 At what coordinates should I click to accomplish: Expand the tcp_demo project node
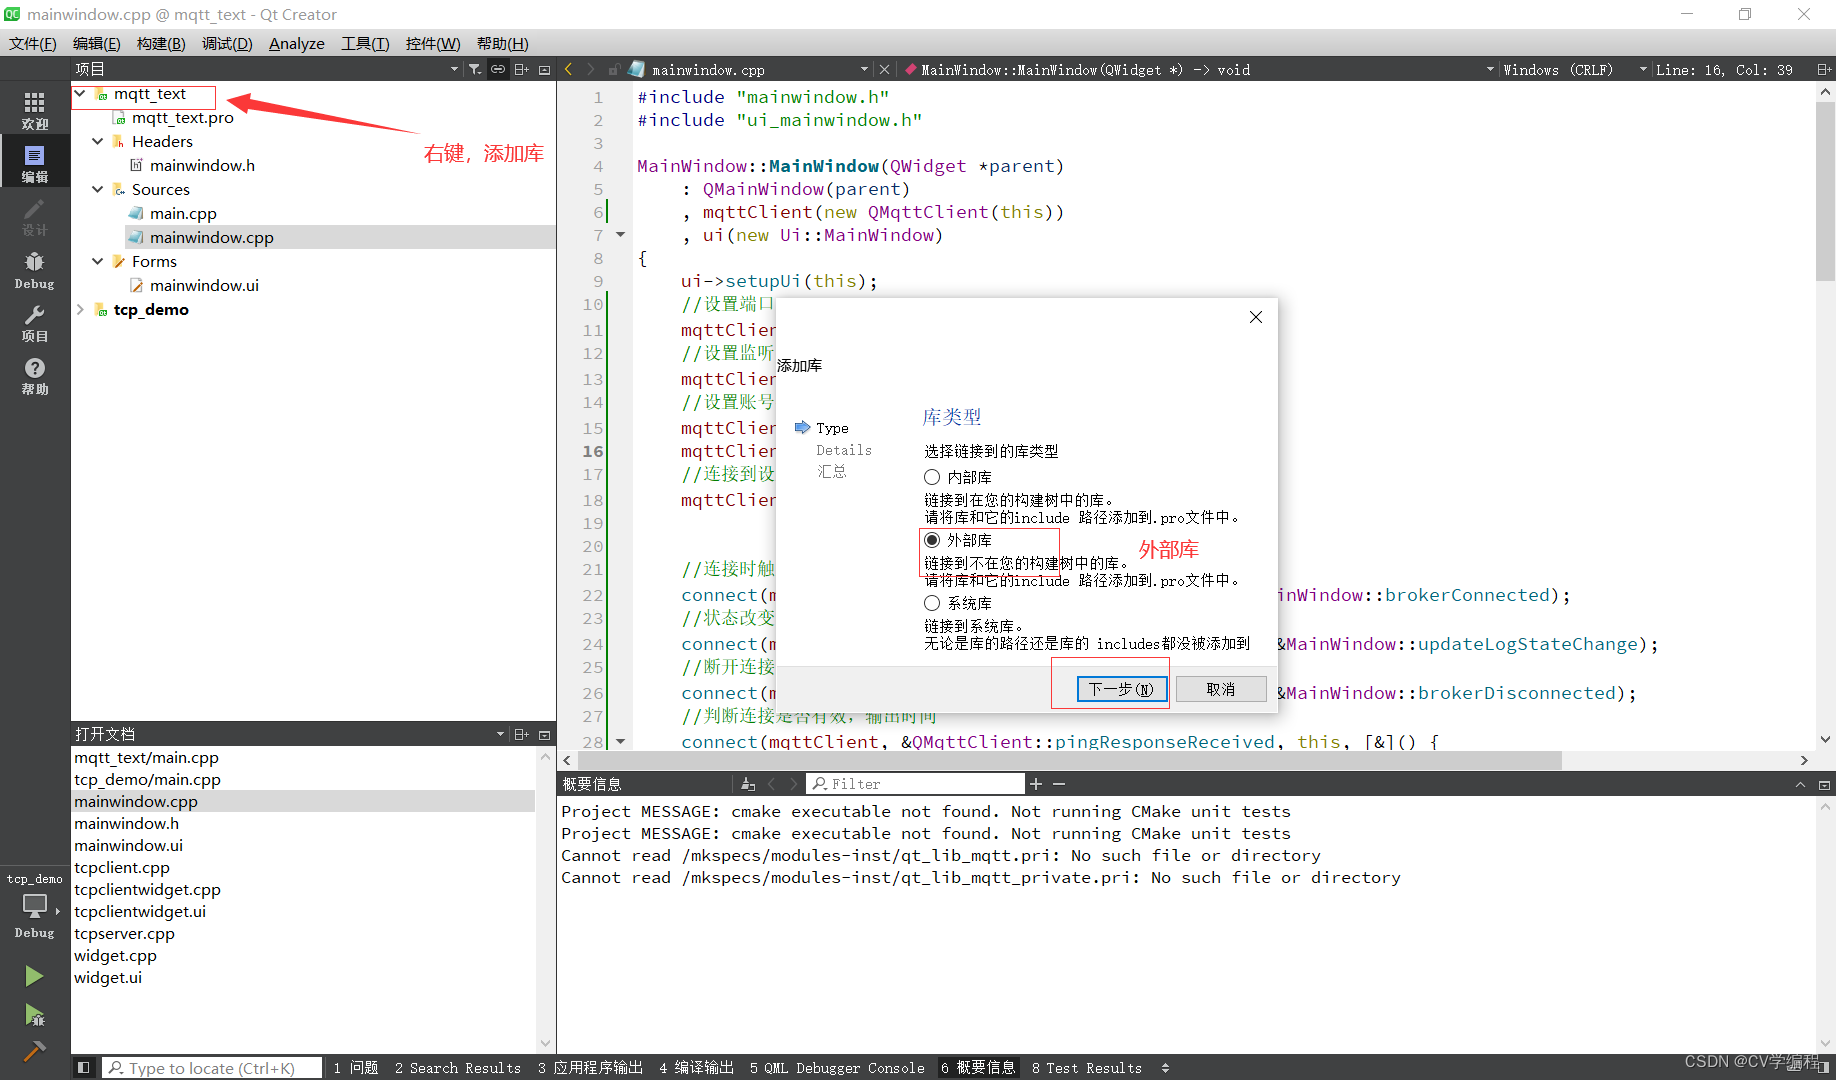pos(80,309)
